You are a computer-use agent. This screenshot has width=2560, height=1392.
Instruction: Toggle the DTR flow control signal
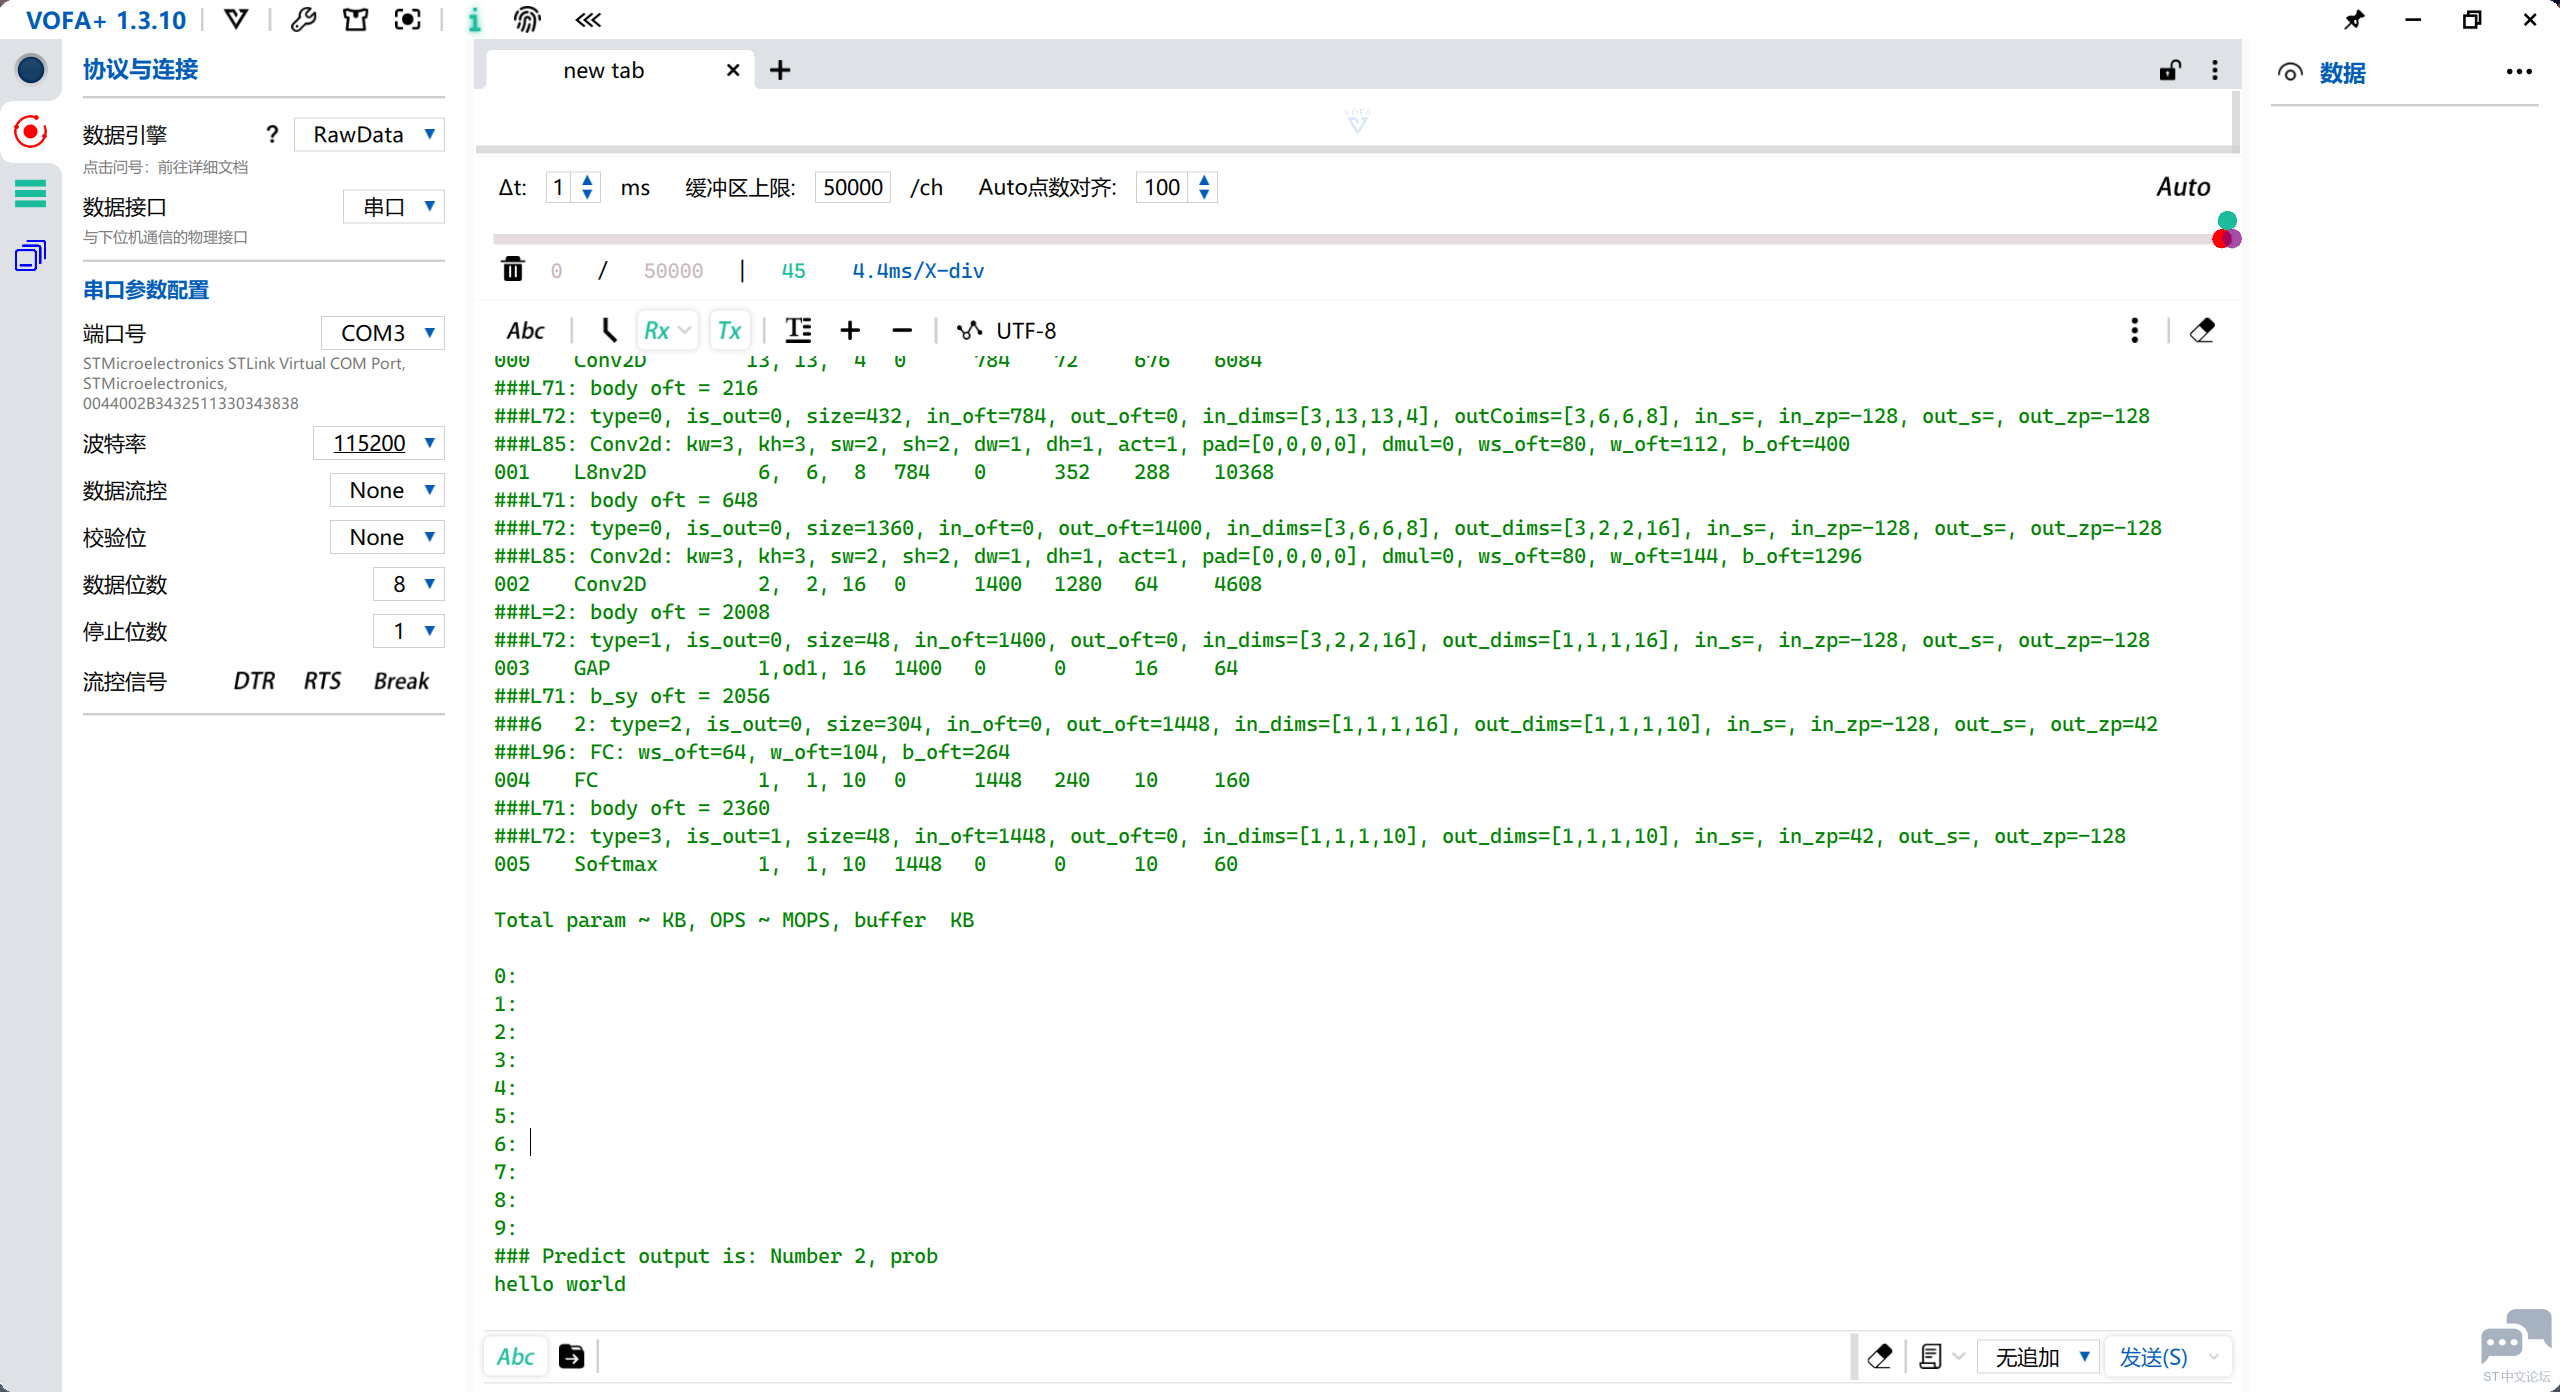pyautogui.click(x=254, y=681)
